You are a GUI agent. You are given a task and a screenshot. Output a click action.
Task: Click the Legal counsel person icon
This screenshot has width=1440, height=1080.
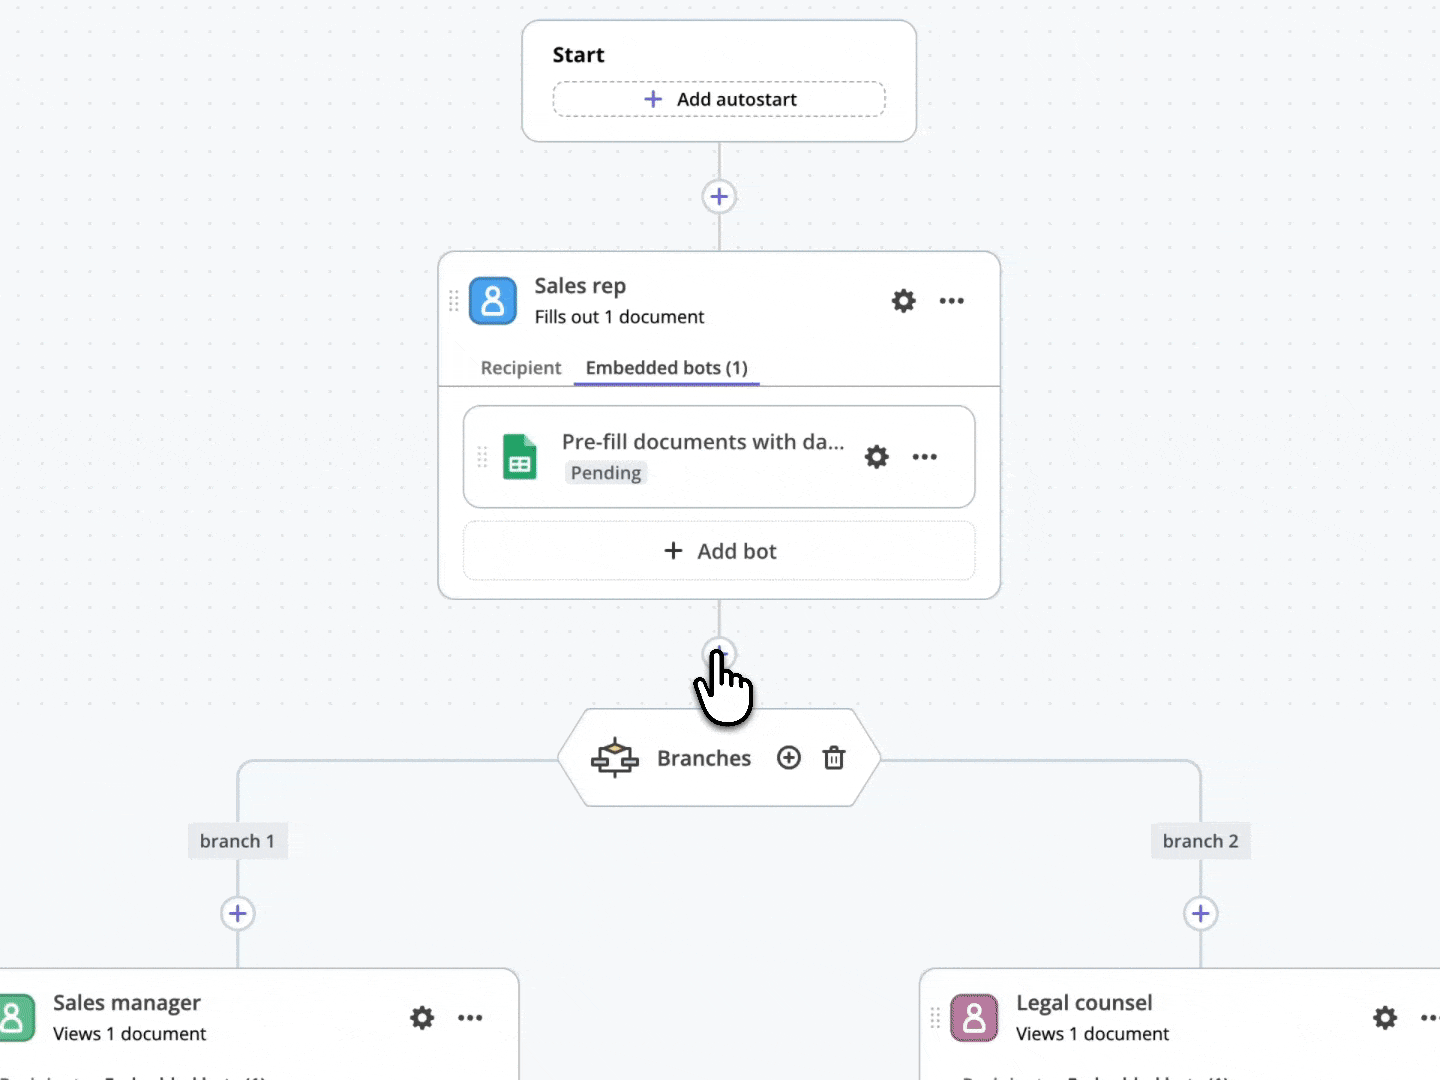[x=973, y=1018]
